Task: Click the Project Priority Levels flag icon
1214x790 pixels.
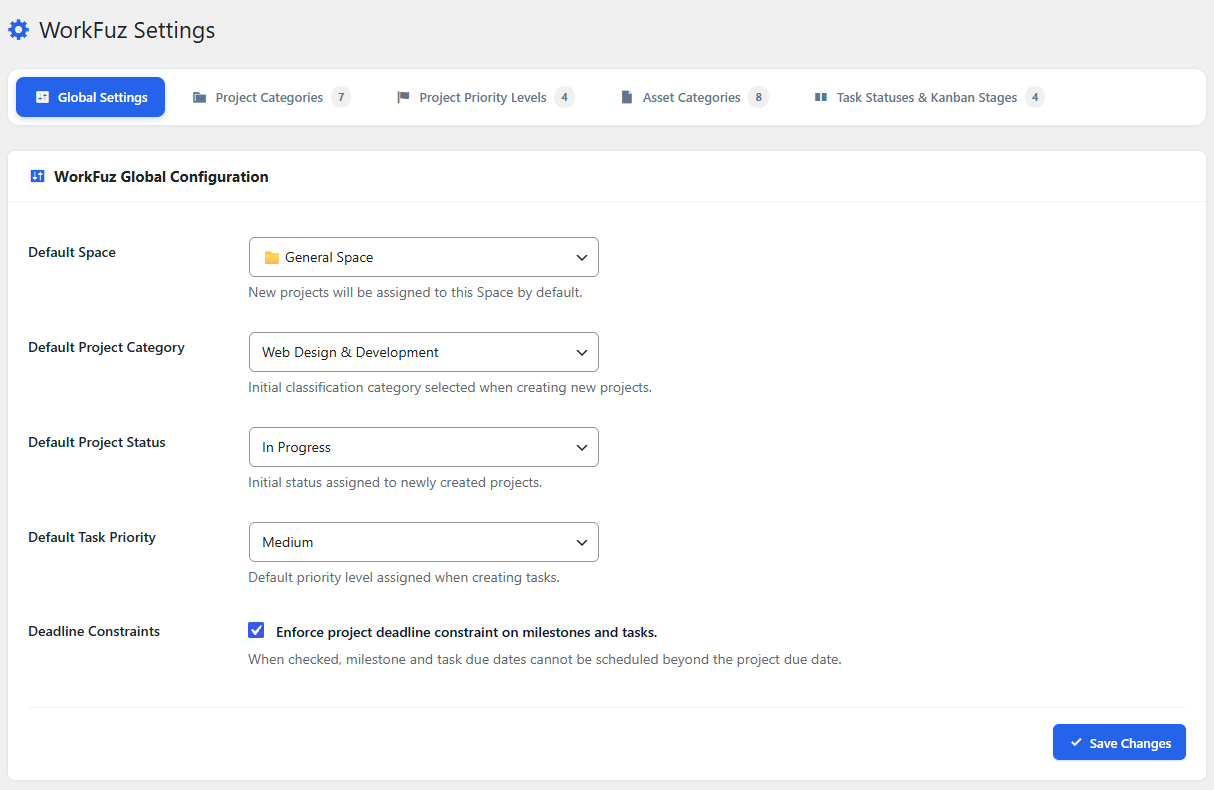Action: [x=403, y=98]
